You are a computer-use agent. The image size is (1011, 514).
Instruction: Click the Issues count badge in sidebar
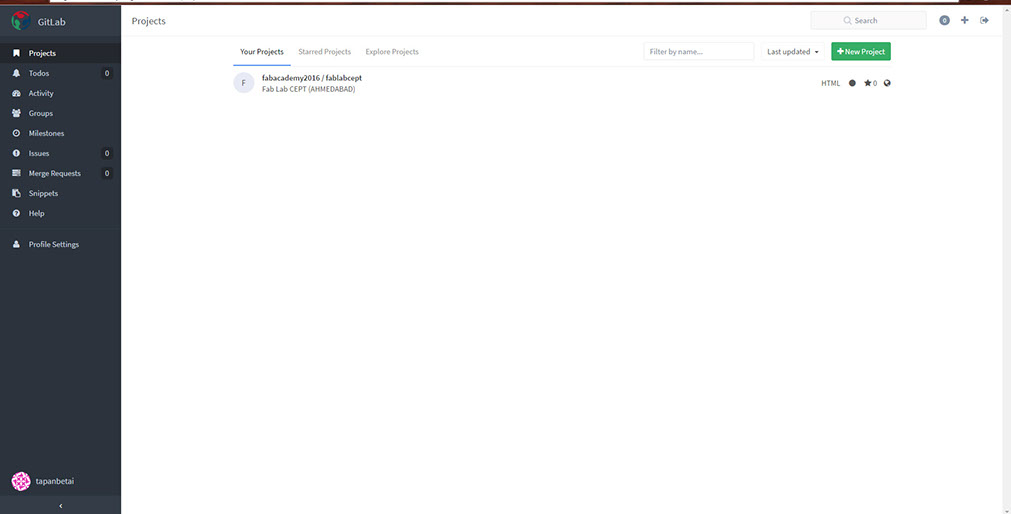tap(107, 153)
